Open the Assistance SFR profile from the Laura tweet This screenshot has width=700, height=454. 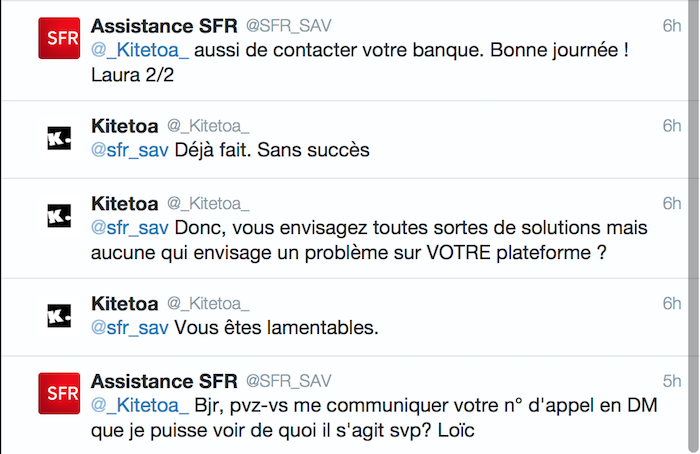[x=164, y=26]
